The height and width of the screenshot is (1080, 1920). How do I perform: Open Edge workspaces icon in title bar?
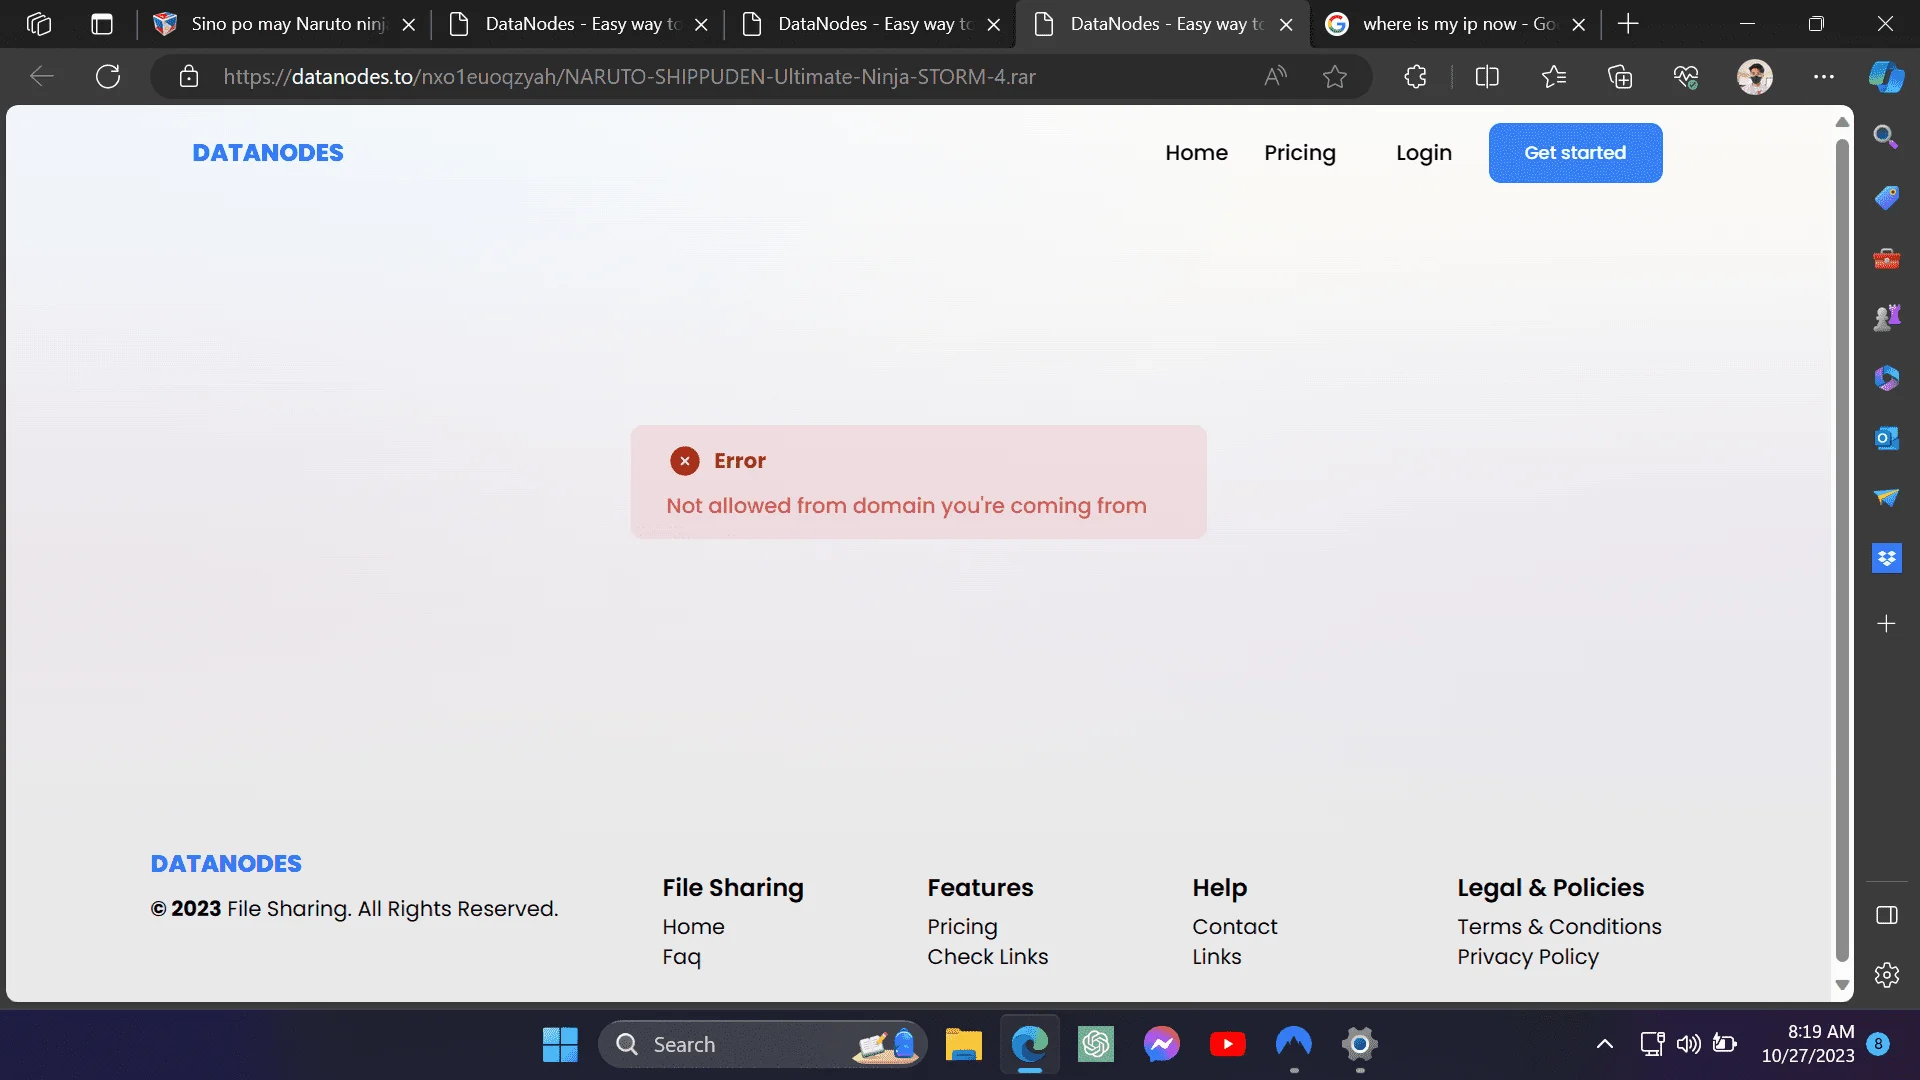pyautogui.click(x=39, y=24)
